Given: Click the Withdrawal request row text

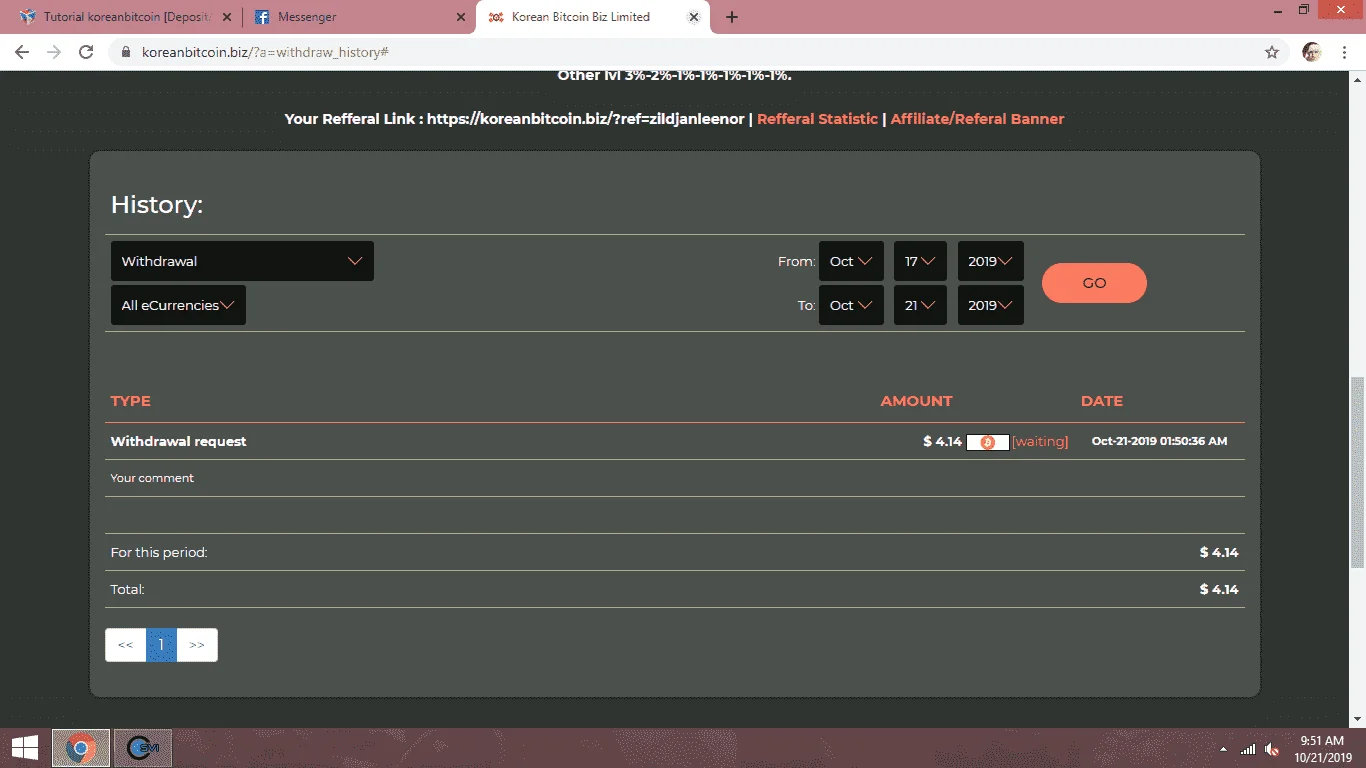Looking at the screenshot, I should (178, 441).
